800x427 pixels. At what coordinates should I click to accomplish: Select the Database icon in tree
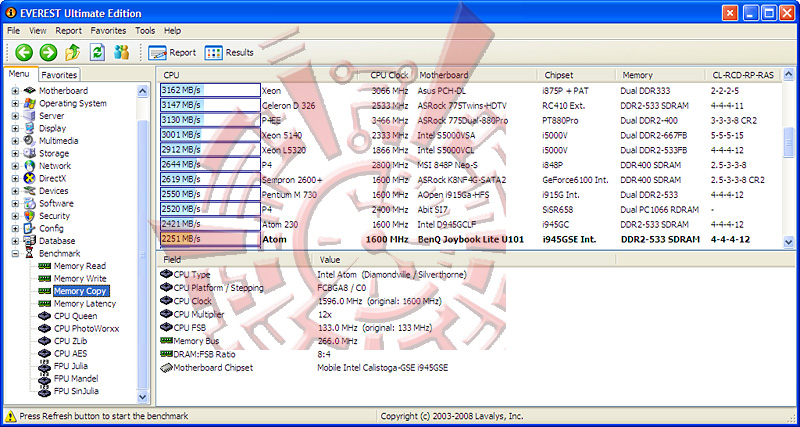(x=30, y=241)
